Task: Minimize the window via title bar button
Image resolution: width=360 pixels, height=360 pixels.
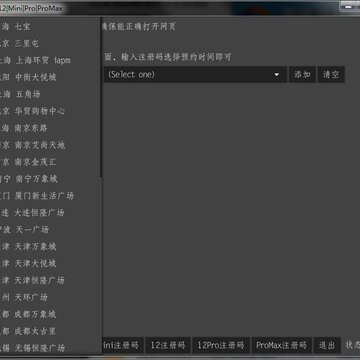Action: pos(348,7)
